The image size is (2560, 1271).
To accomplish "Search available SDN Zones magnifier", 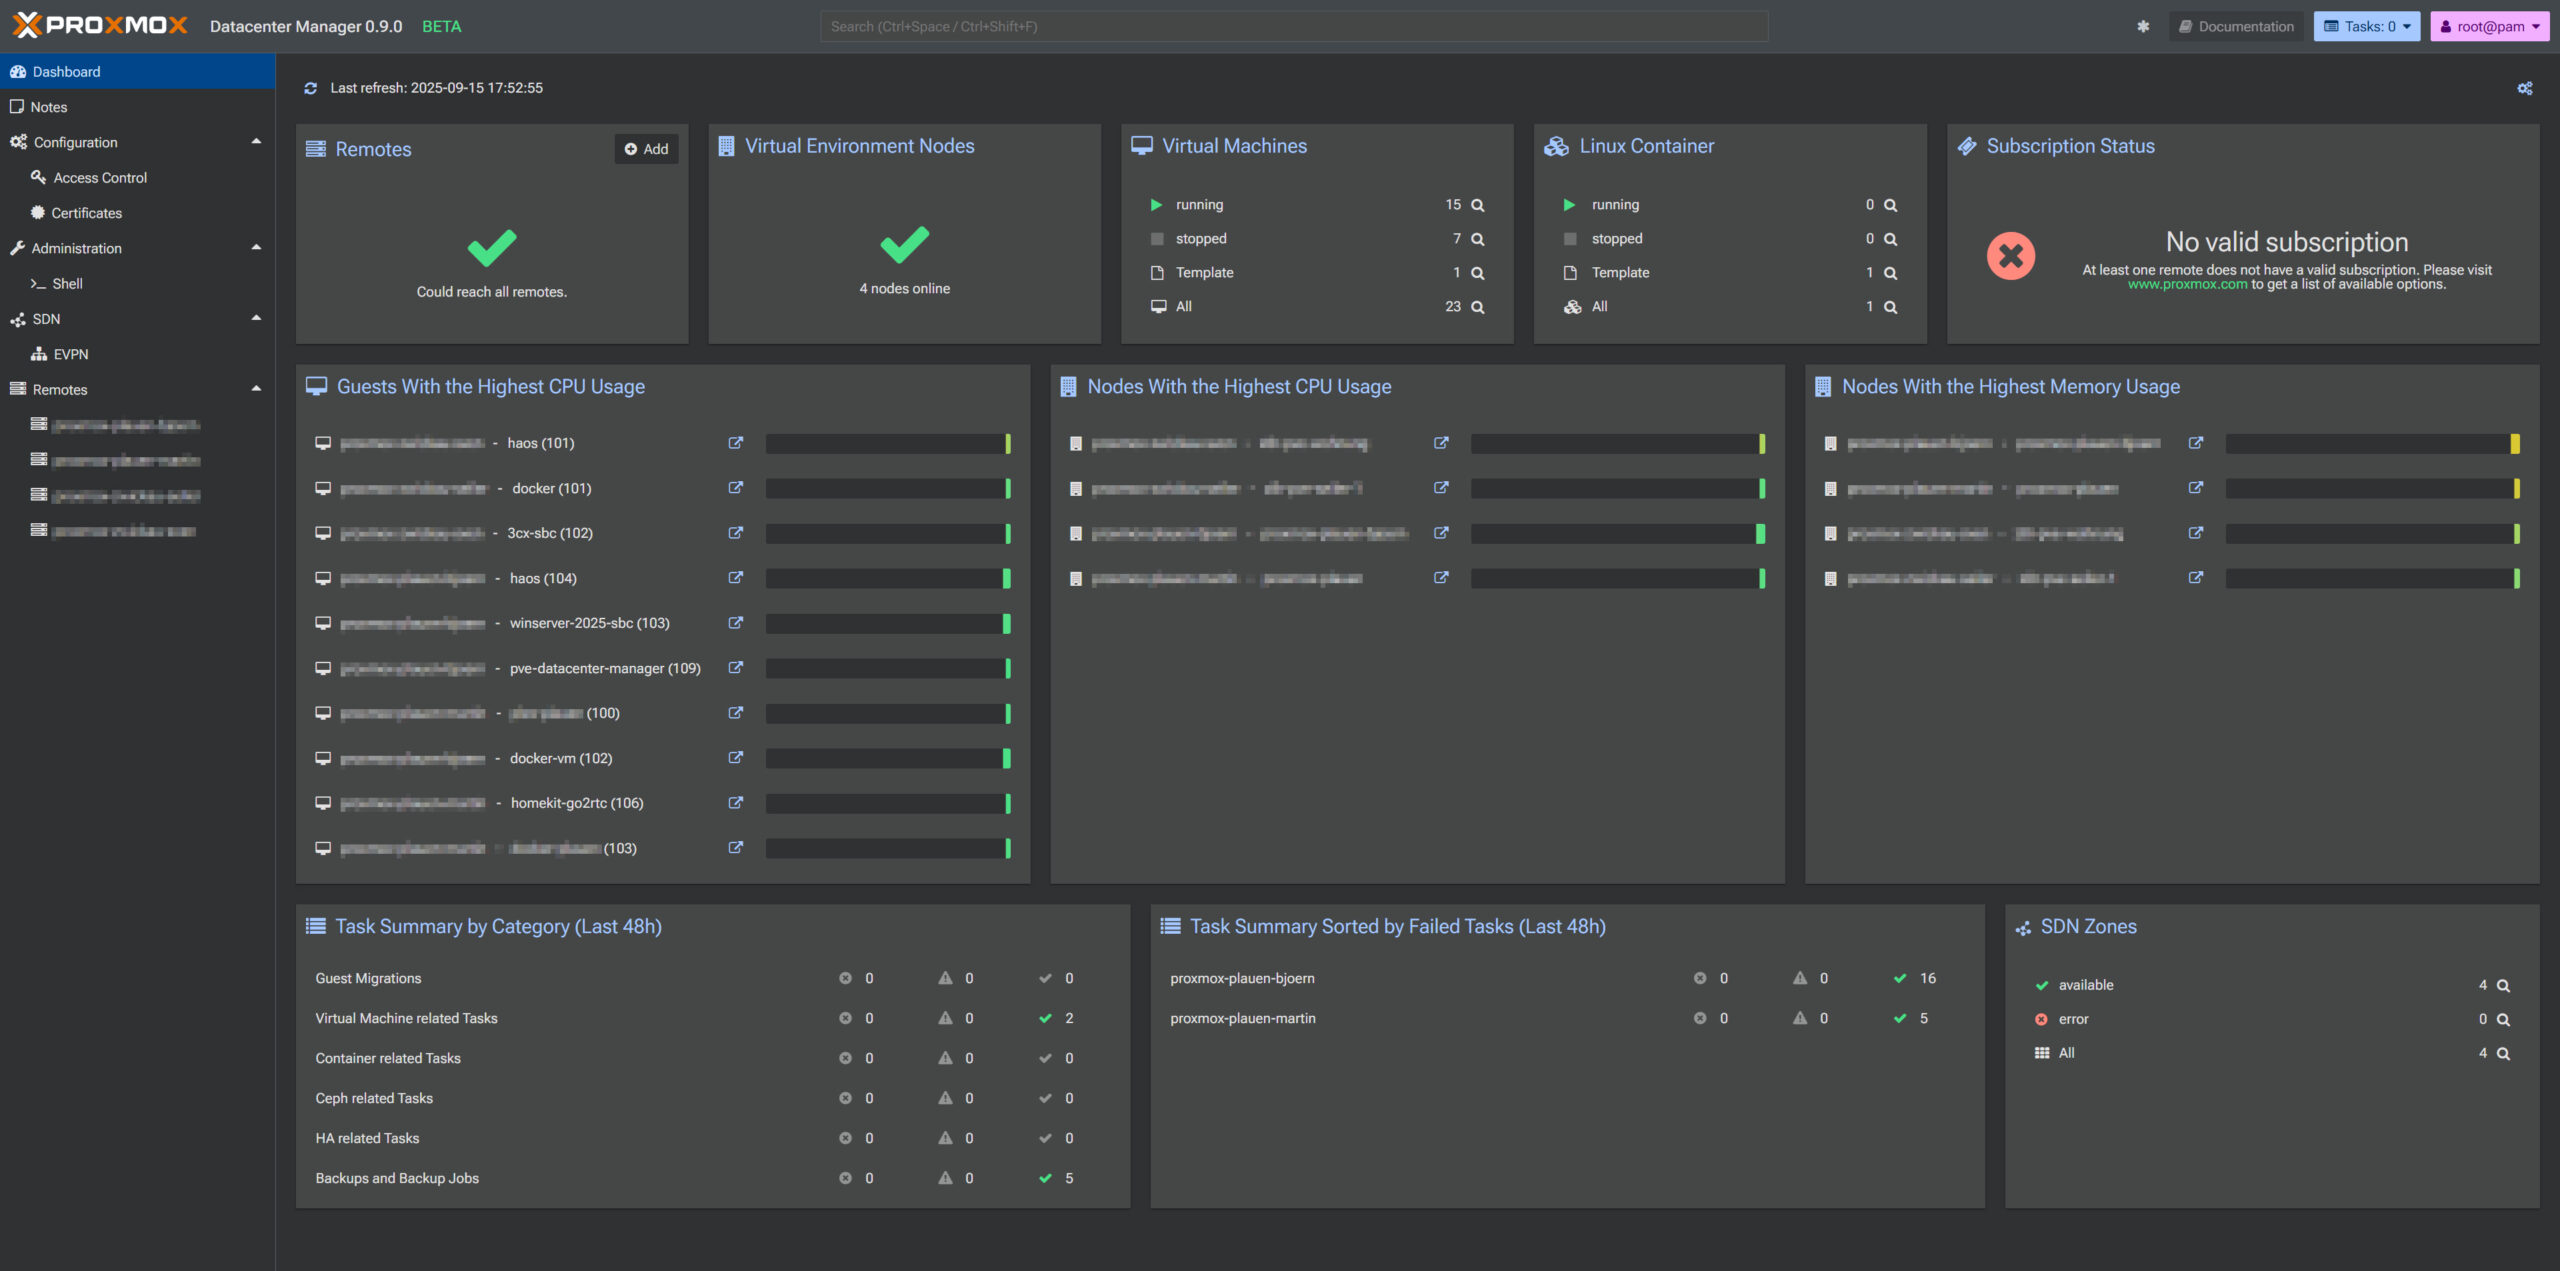I will (x=2503, y=986).
